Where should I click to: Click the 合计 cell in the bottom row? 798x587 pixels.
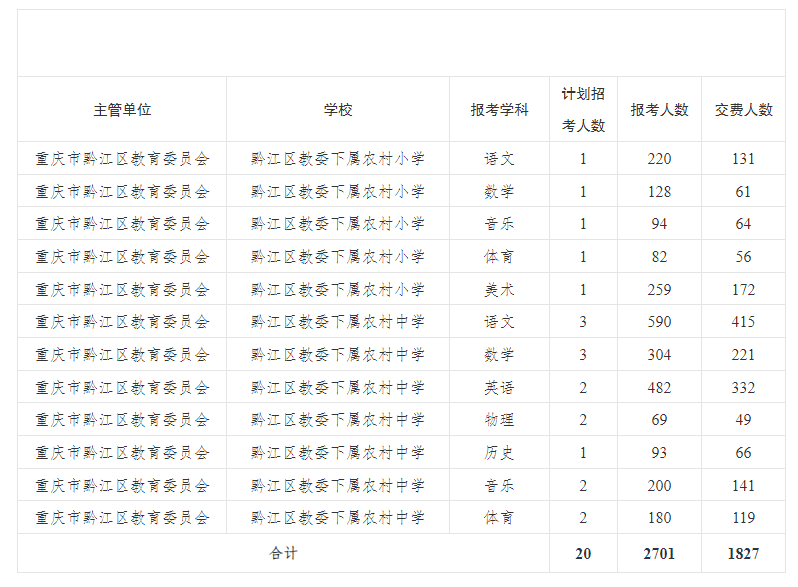(x=283, y=553)
